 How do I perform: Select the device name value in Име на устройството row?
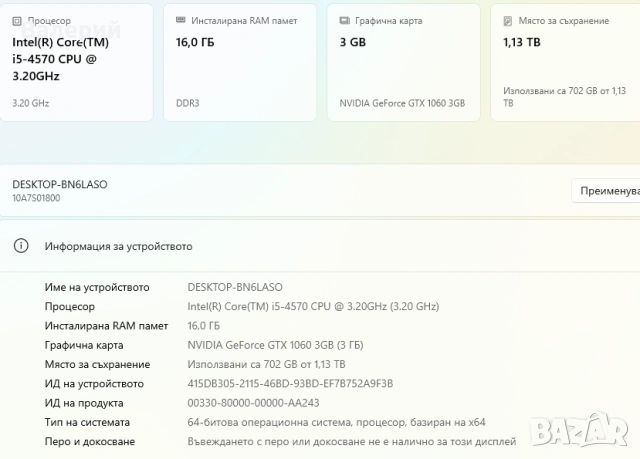click(235, 287)
